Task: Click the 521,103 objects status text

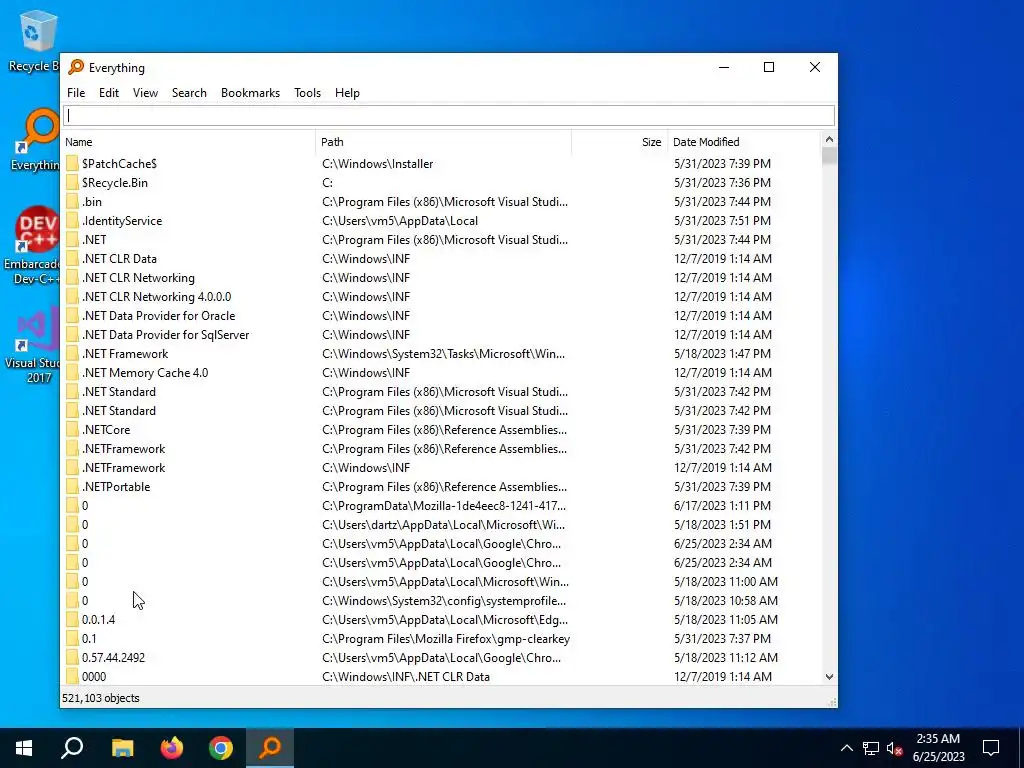Action: (x=101, y=698)
